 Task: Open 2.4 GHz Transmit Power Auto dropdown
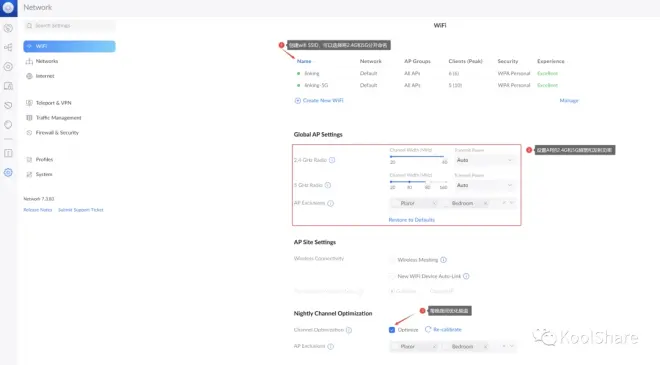coord(484,160)
